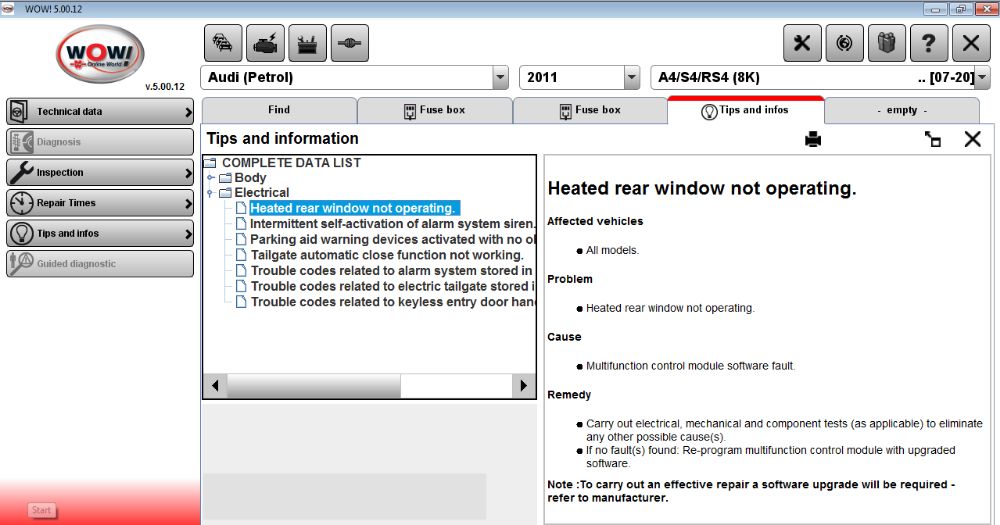This screenshot has width=1000, height=525.
Task: Click the tree horizontal scrollbar left arrow
Action: point(215,386)
